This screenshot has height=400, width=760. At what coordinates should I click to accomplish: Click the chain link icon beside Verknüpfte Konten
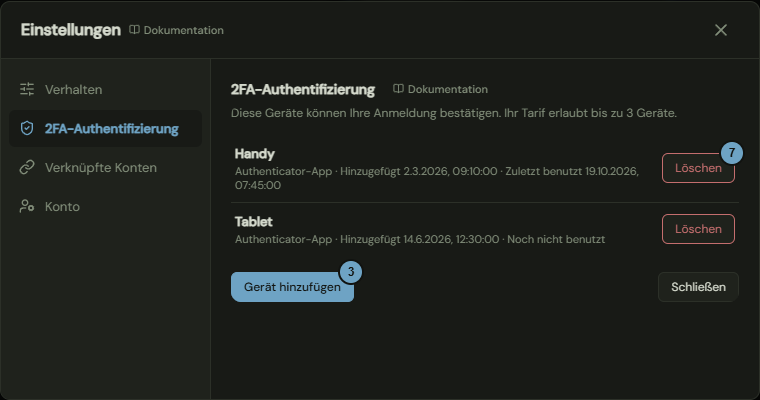(27, 167)
